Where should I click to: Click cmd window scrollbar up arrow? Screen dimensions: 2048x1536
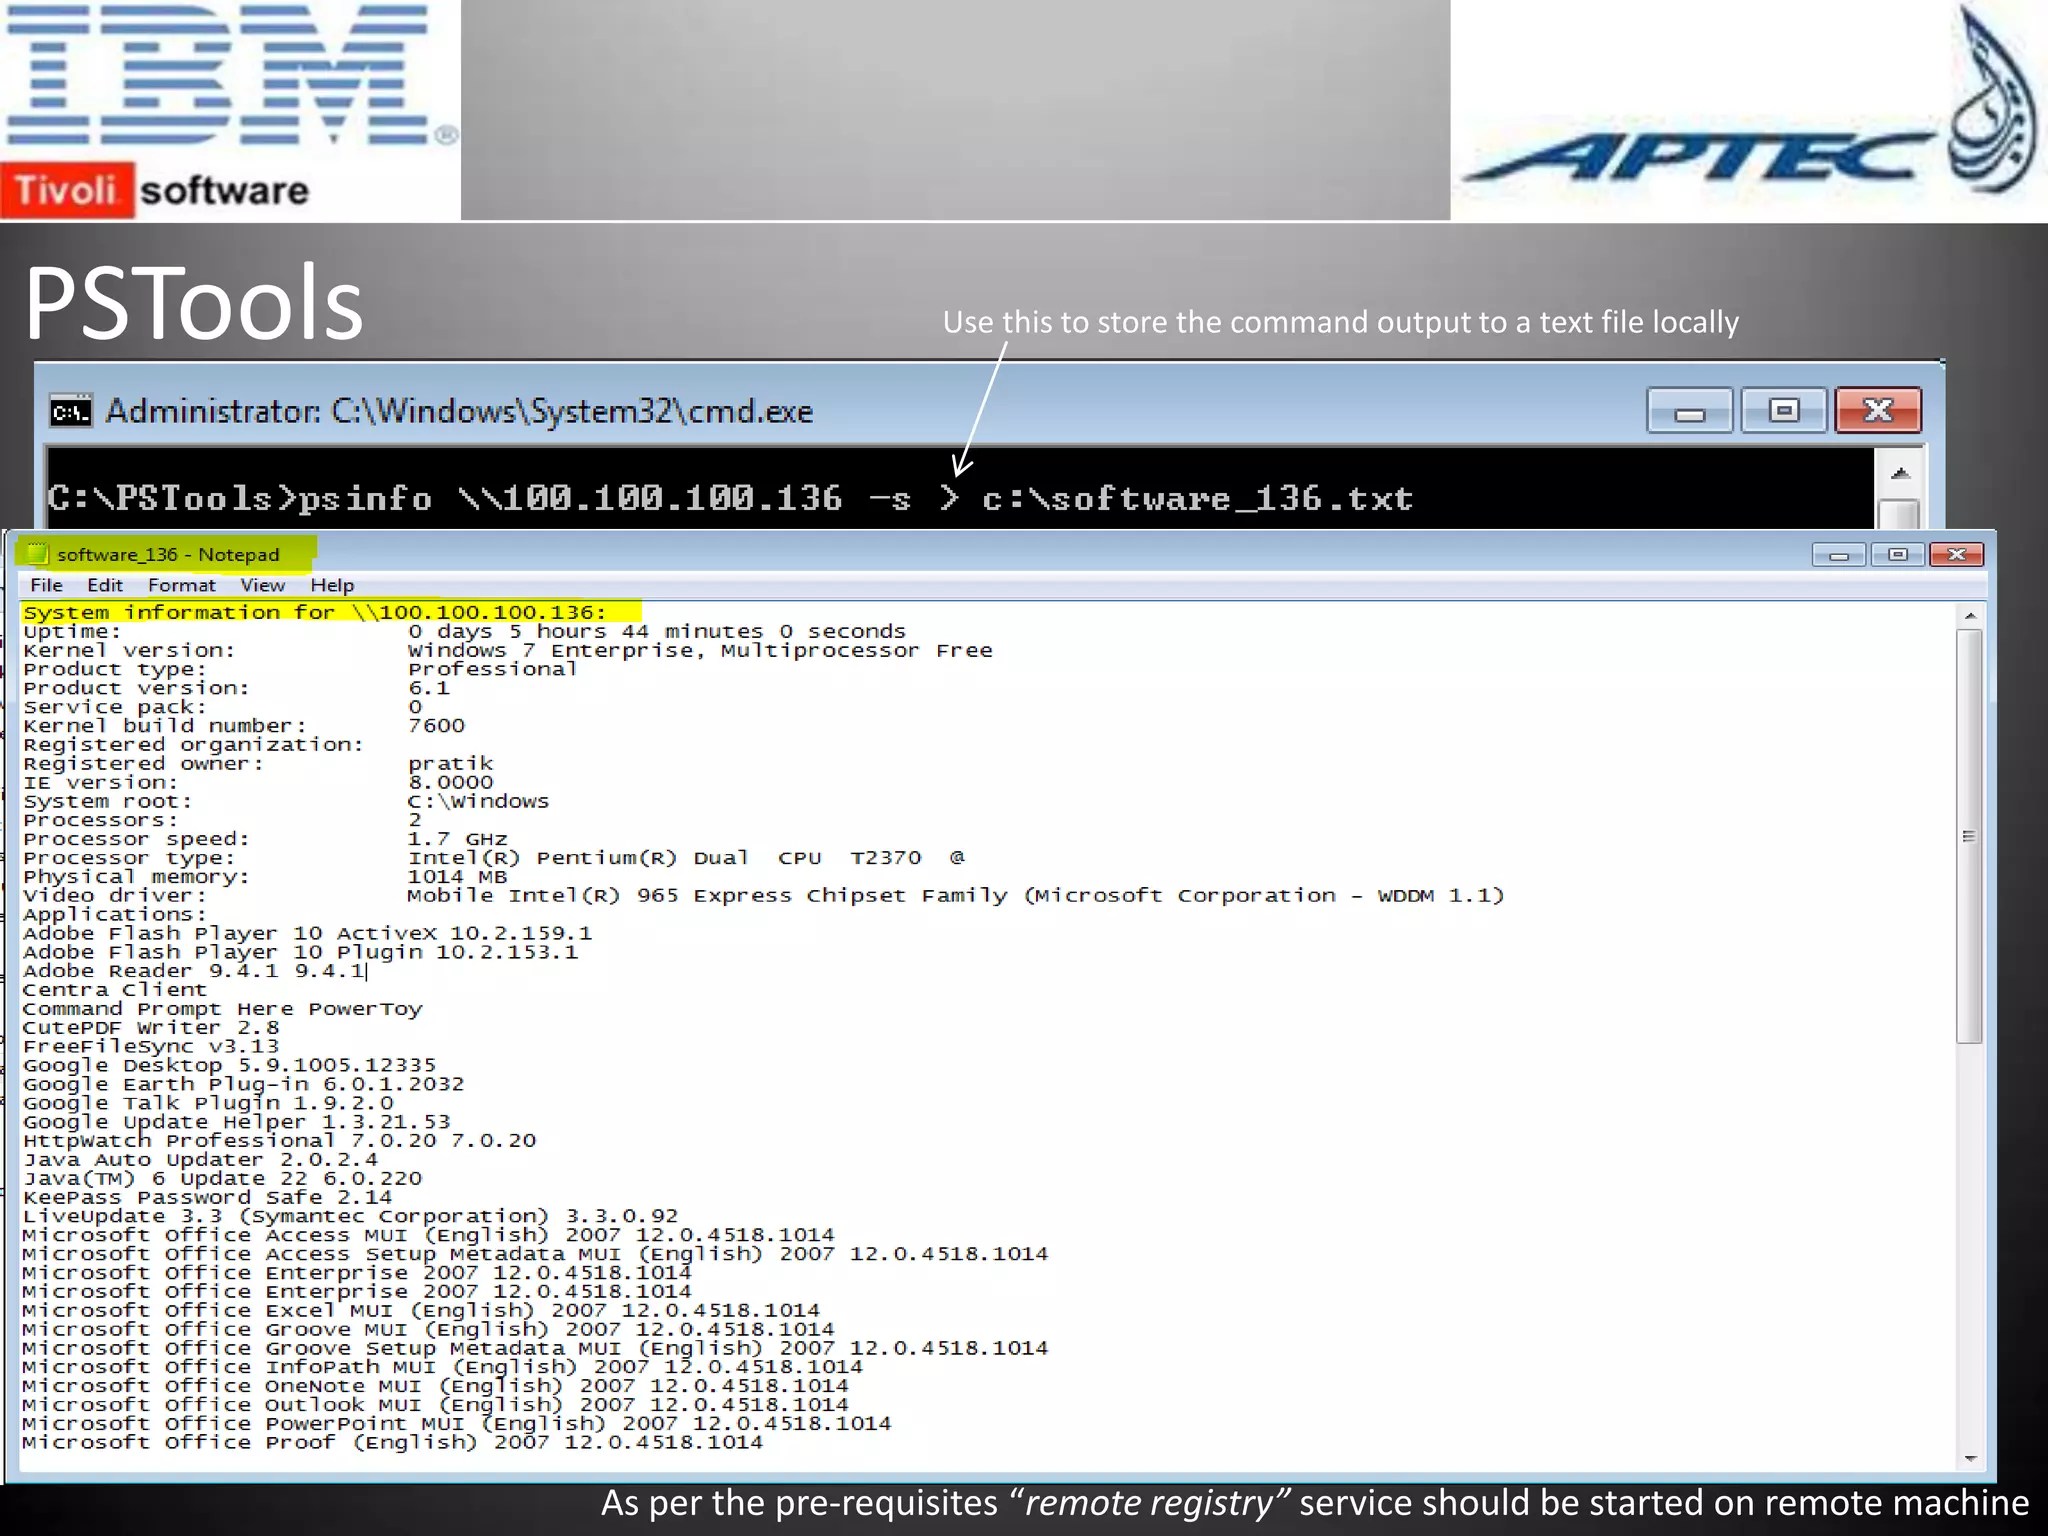click(x=1900, y=474)
